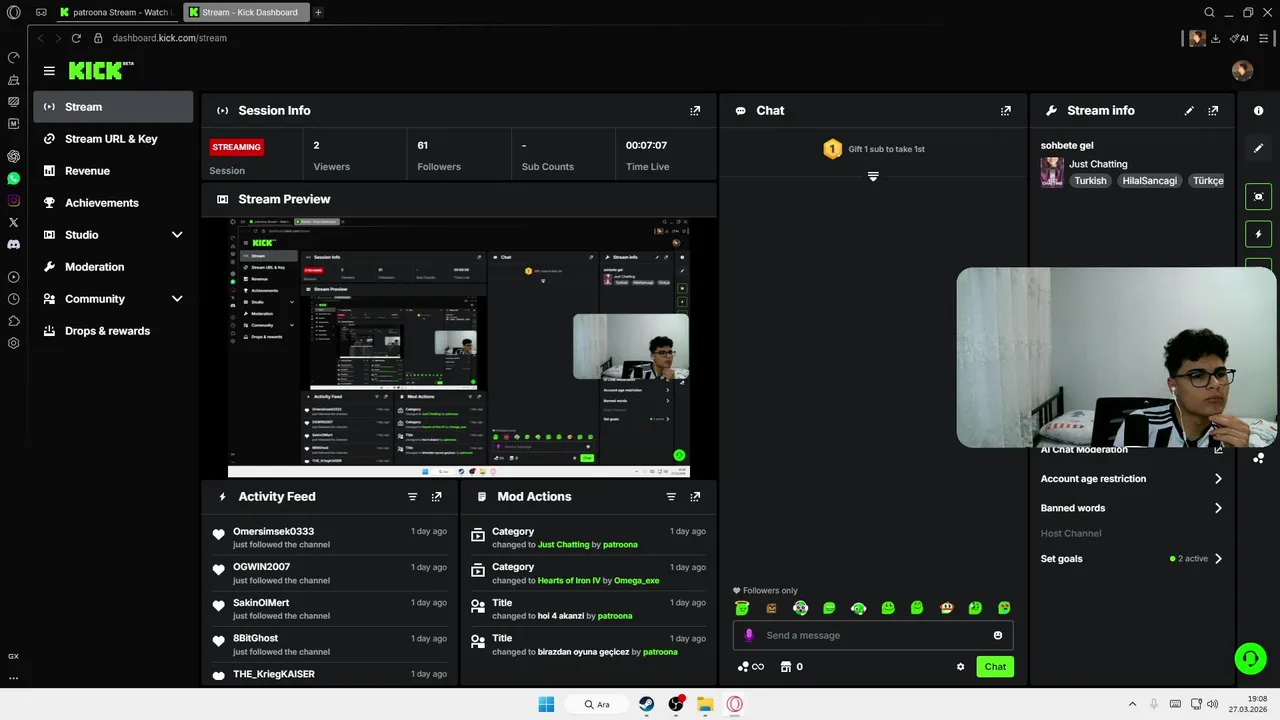Open Omega_exe link in Mod Actions
1280x720 pixels.
coord(637,581)
